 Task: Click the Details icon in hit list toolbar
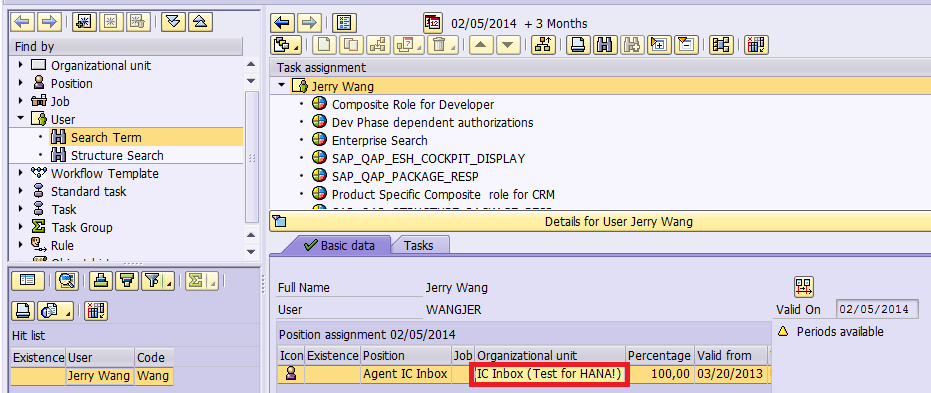(27, 281)
